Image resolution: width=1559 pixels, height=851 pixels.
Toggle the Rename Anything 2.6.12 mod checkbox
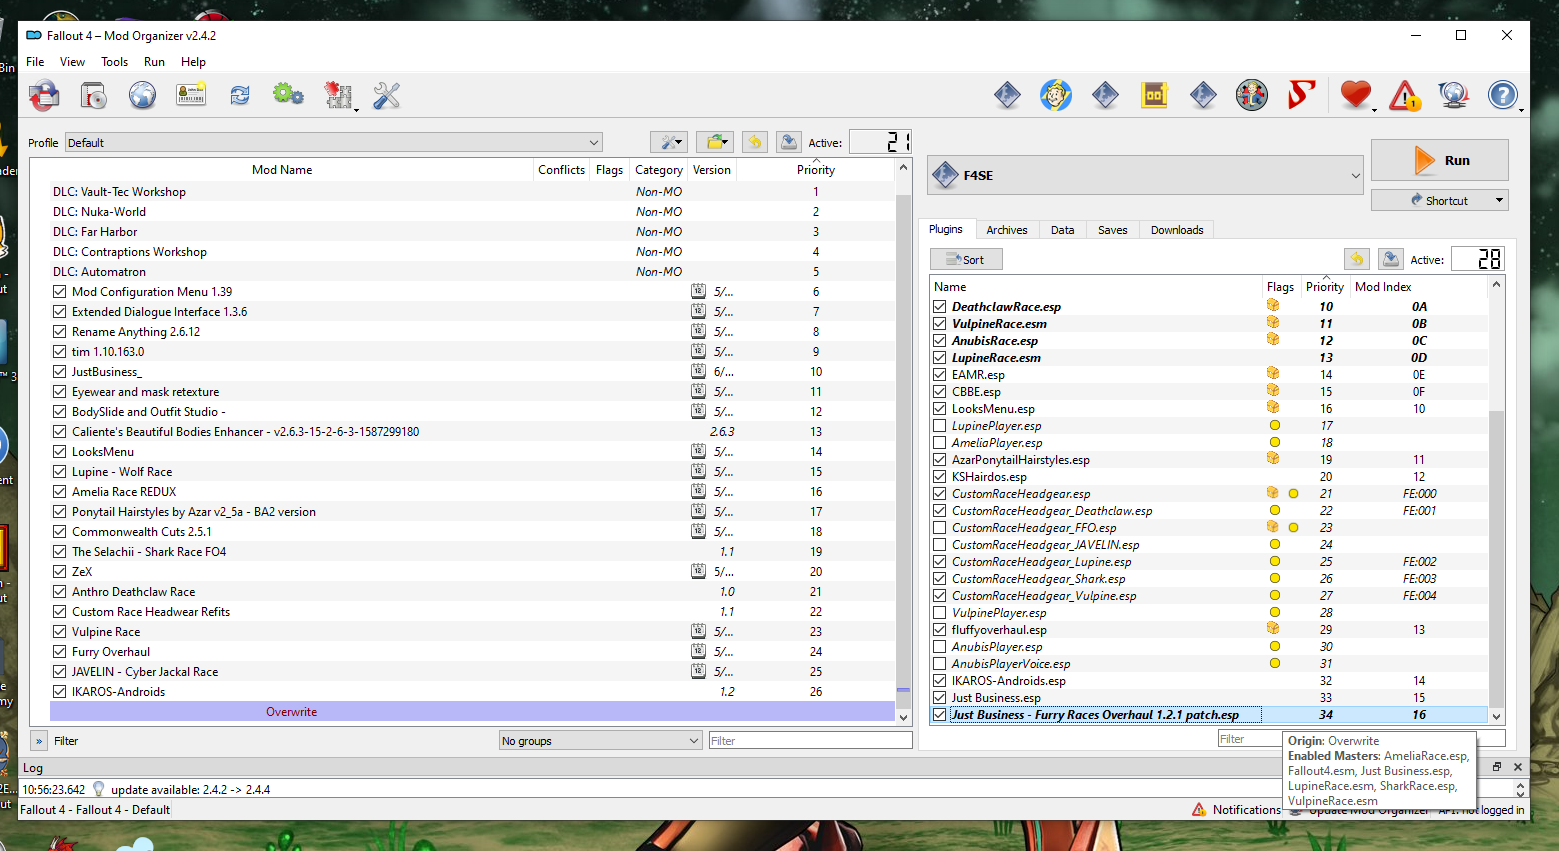[x=60, y=332]
